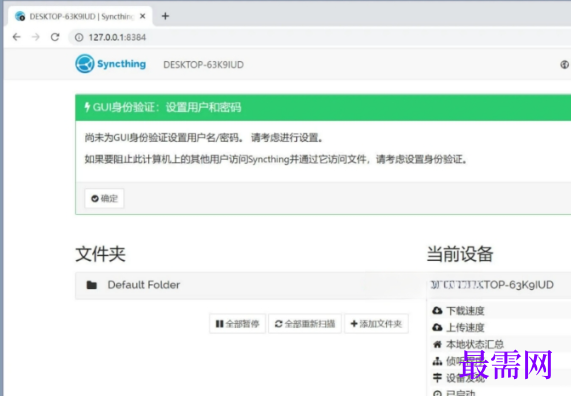The height and width of the screenshot is (396, 571).
Task: Click the 文件夹 heading
Action: click(101, 254)
